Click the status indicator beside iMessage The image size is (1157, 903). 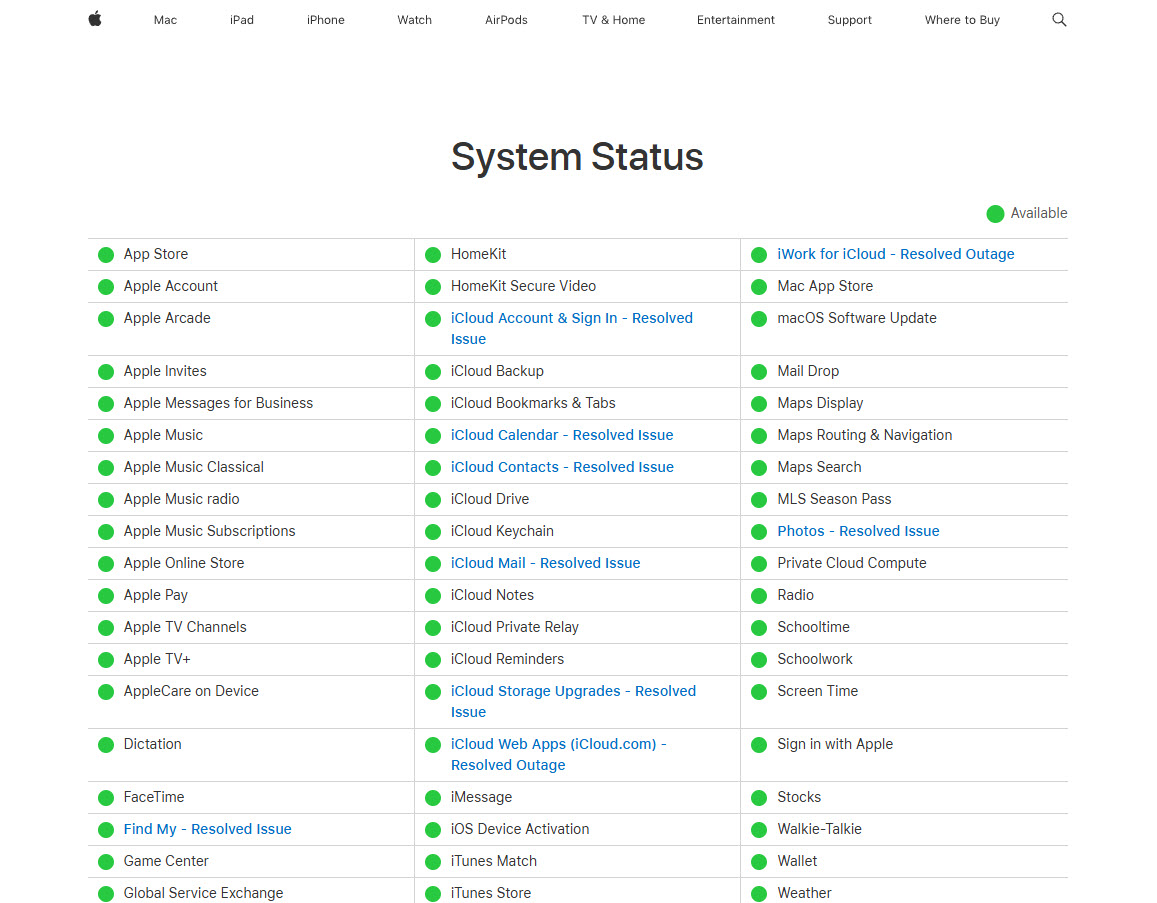433,798
